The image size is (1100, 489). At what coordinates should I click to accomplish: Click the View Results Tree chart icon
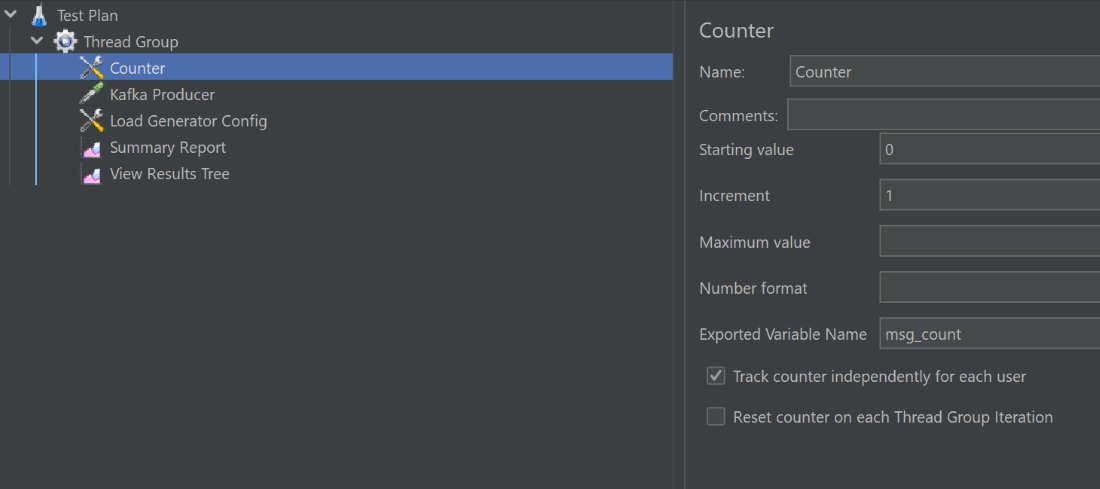pyautogui.click(x=92, y=174)
